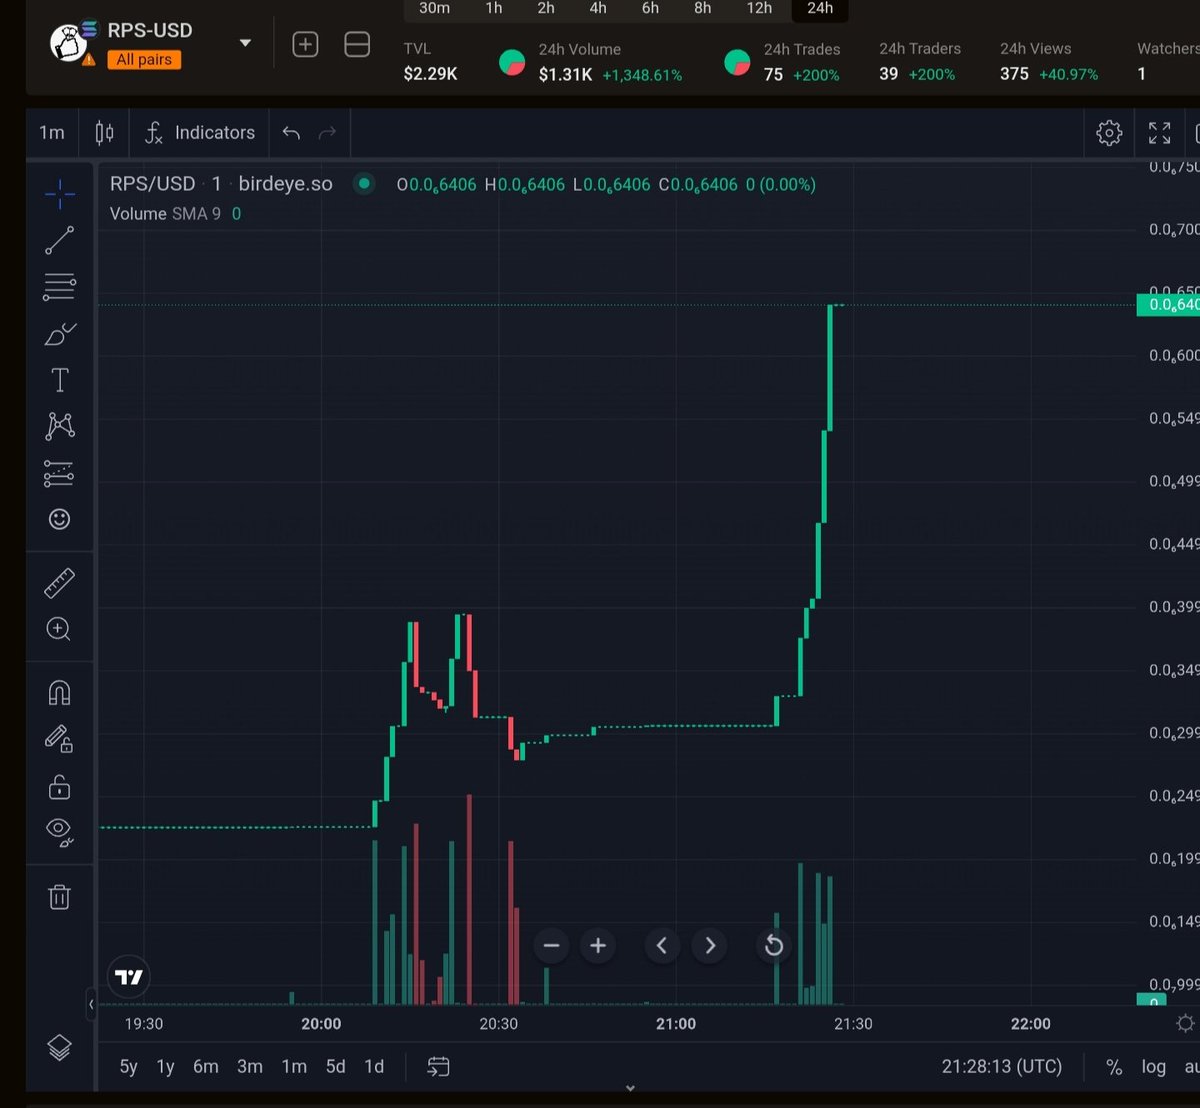Enter fullscreen chart mode
1200x1108 pixels.
point(1159,132)
